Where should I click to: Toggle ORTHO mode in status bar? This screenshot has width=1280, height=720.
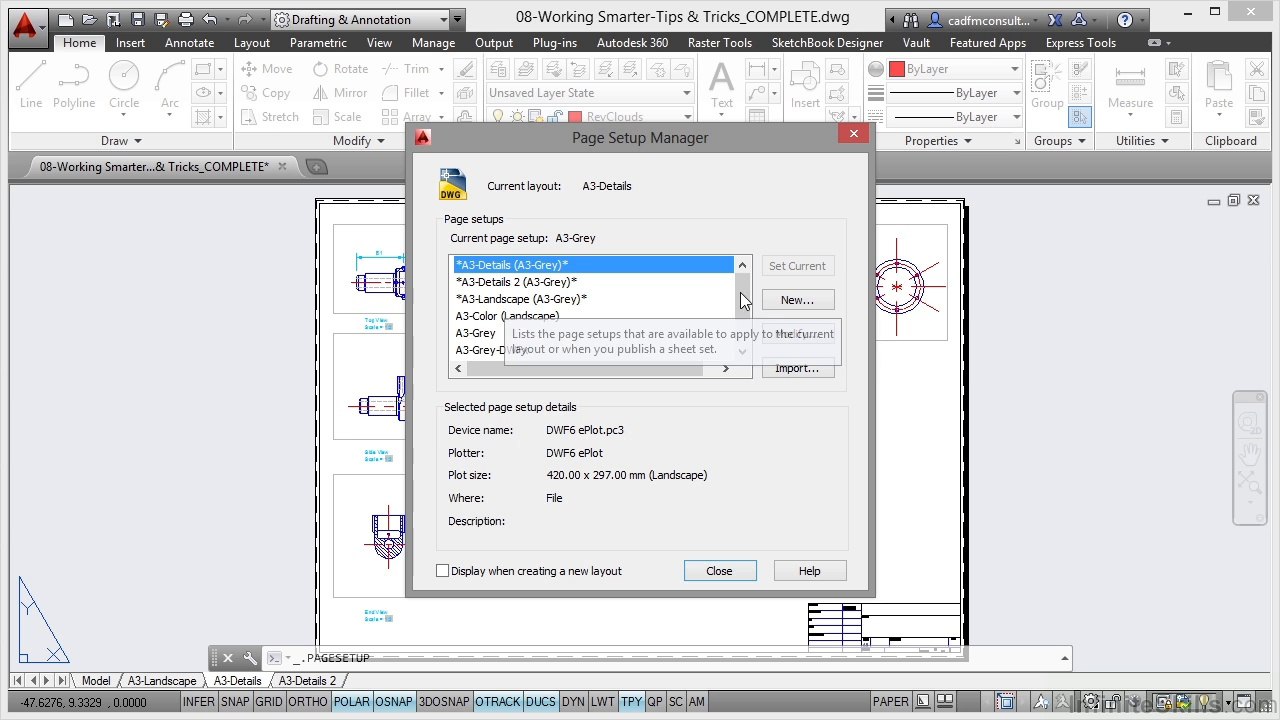[308, 702]
